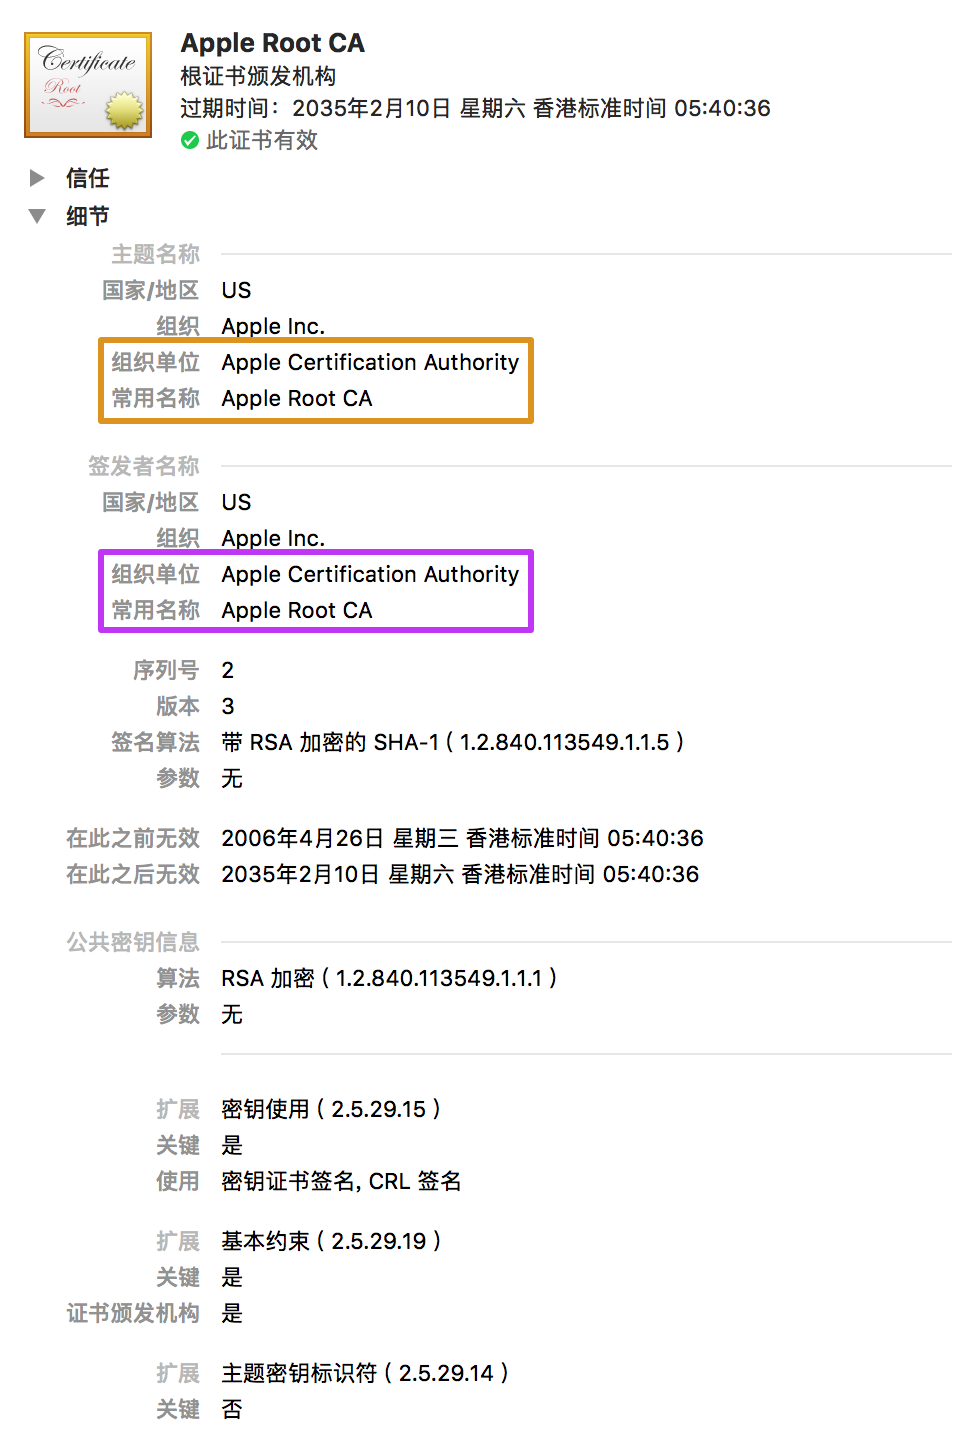Click the 信任 section label
The width and height of the screenshot is (976, 1429).
click(88, 178)
